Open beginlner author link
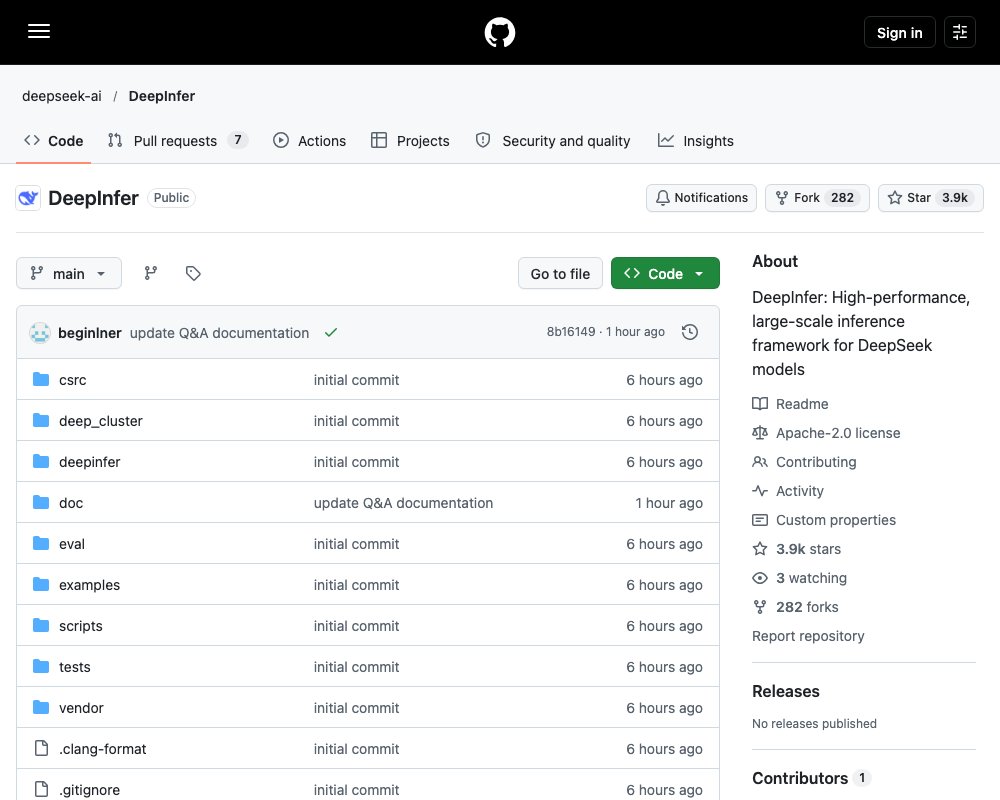The image size is (1000, 800). [x=90, y=332]
